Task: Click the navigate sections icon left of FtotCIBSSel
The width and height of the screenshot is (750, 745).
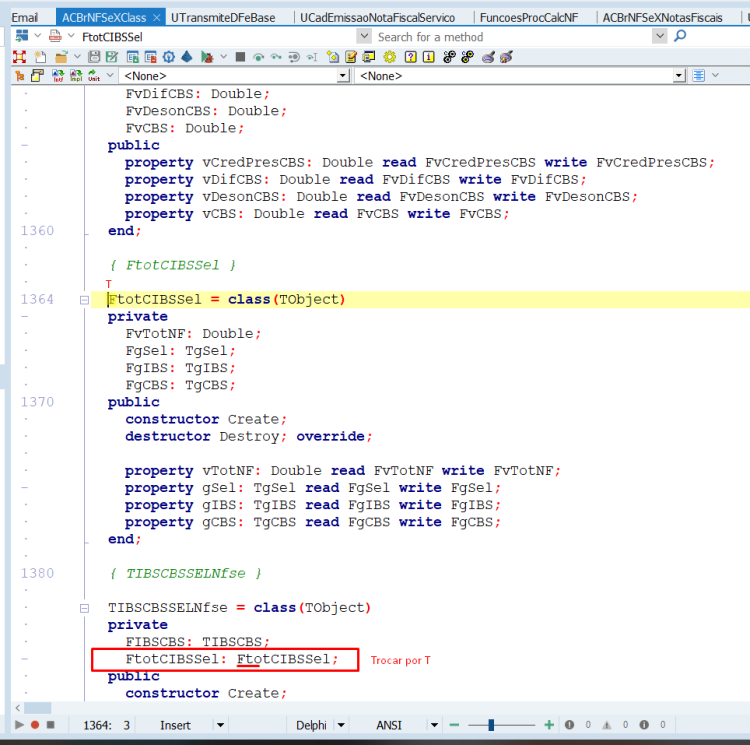Action: (x=22, y=36)
